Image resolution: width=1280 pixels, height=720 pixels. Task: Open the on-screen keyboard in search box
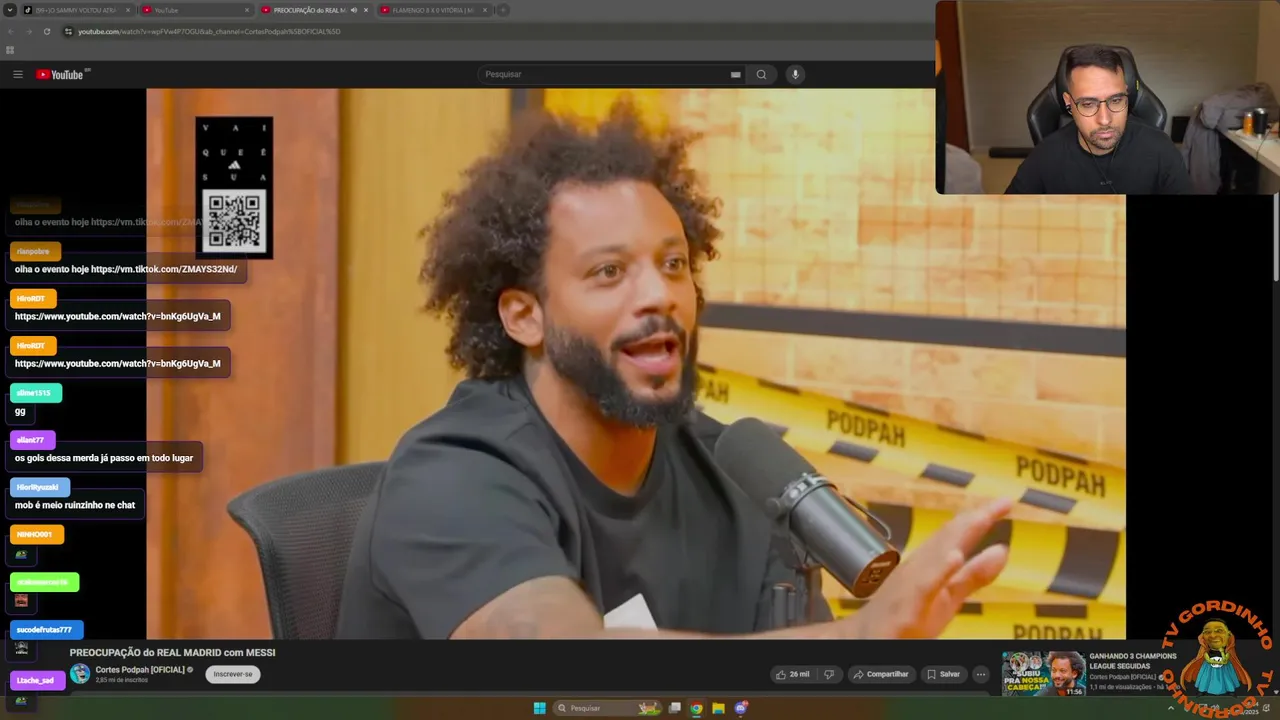(735, 74)
